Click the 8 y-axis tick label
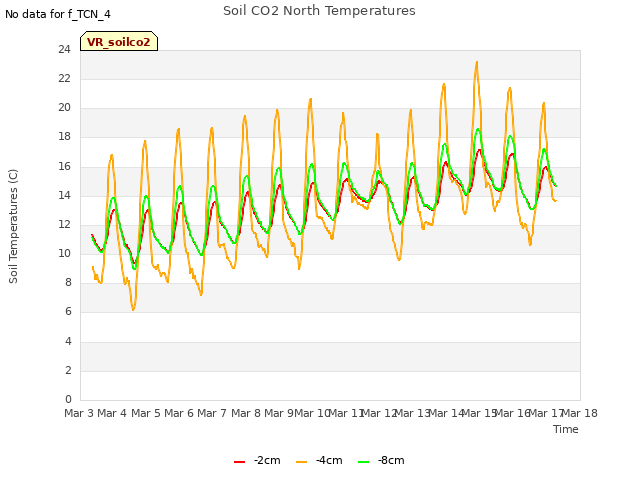 pyautogui.click(x=68, y=282)
